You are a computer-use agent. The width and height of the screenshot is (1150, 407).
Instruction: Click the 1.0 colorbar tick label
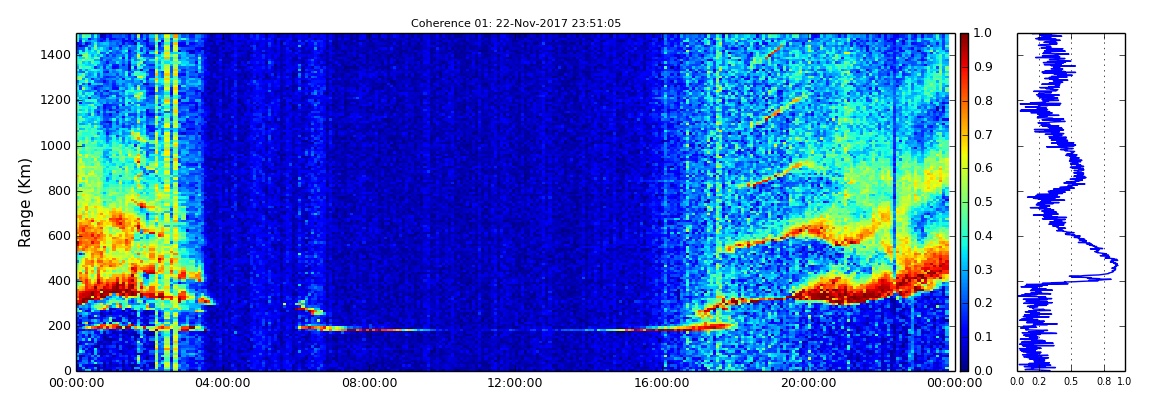981,33
